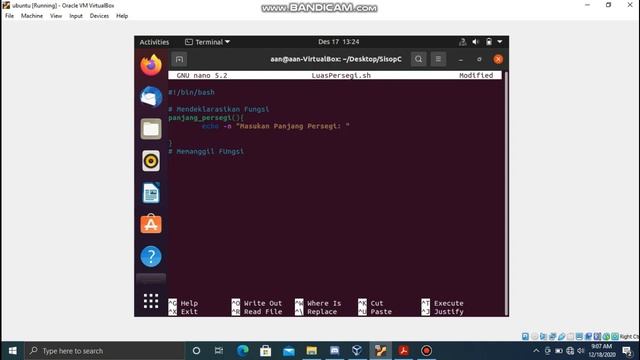640x360 pixels.
Task: Open VirtualBox View menu
Action: pos(56,16)
